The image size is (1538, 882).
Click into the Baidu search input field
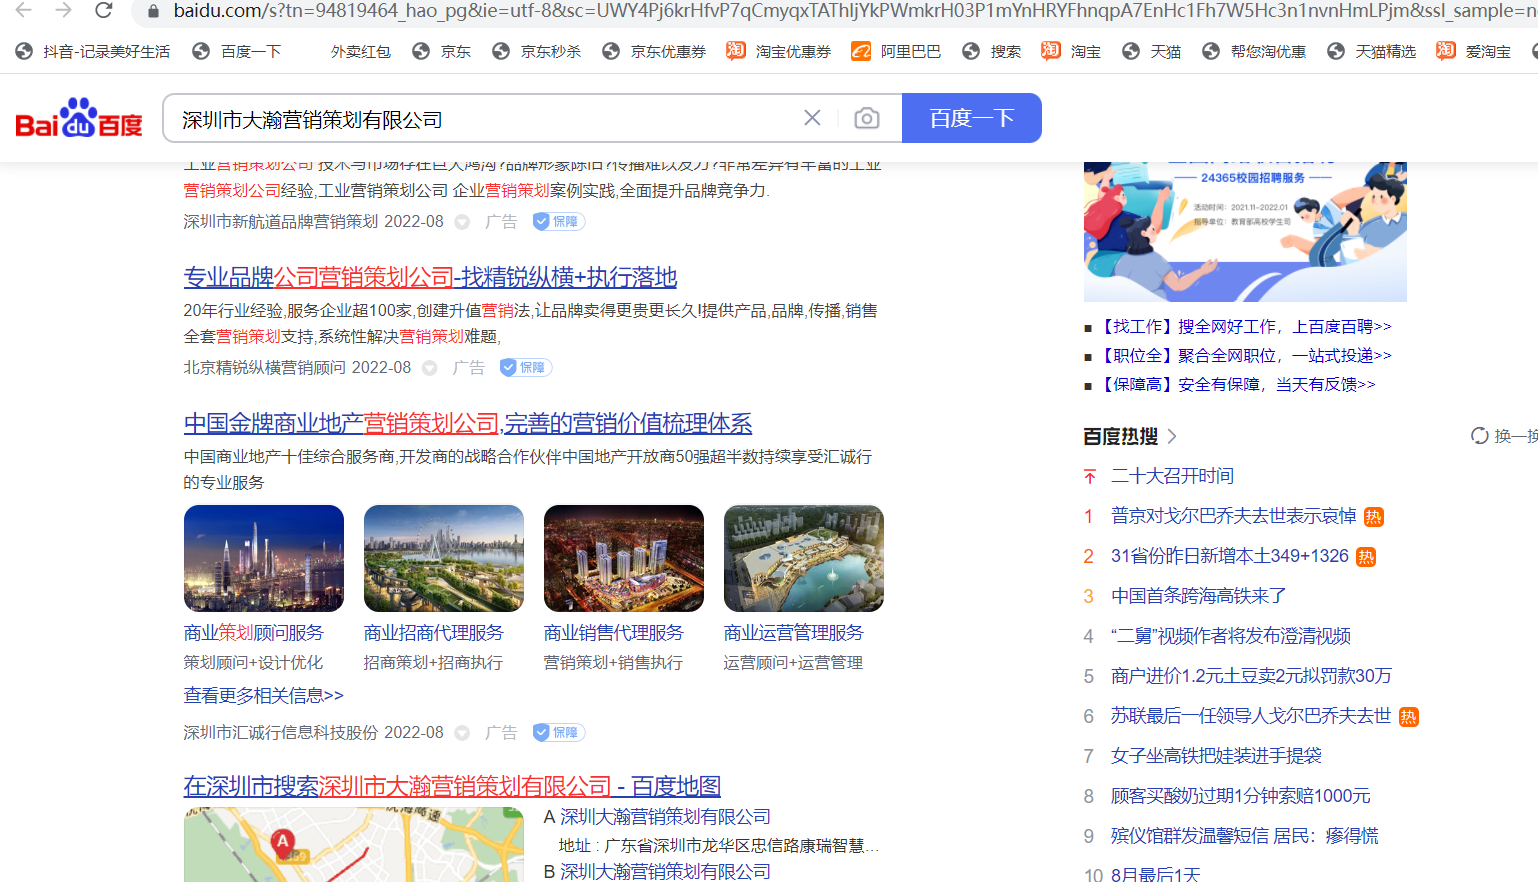pyautogui.click(x=480, y=119)
